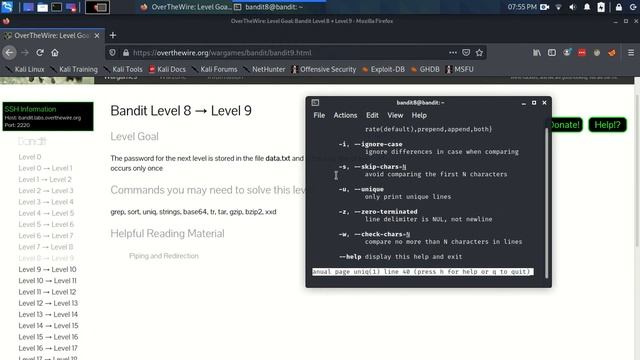Close the OverTheWire browser tab
Viewport: 640px width, 360px height.
coord(97,36)
